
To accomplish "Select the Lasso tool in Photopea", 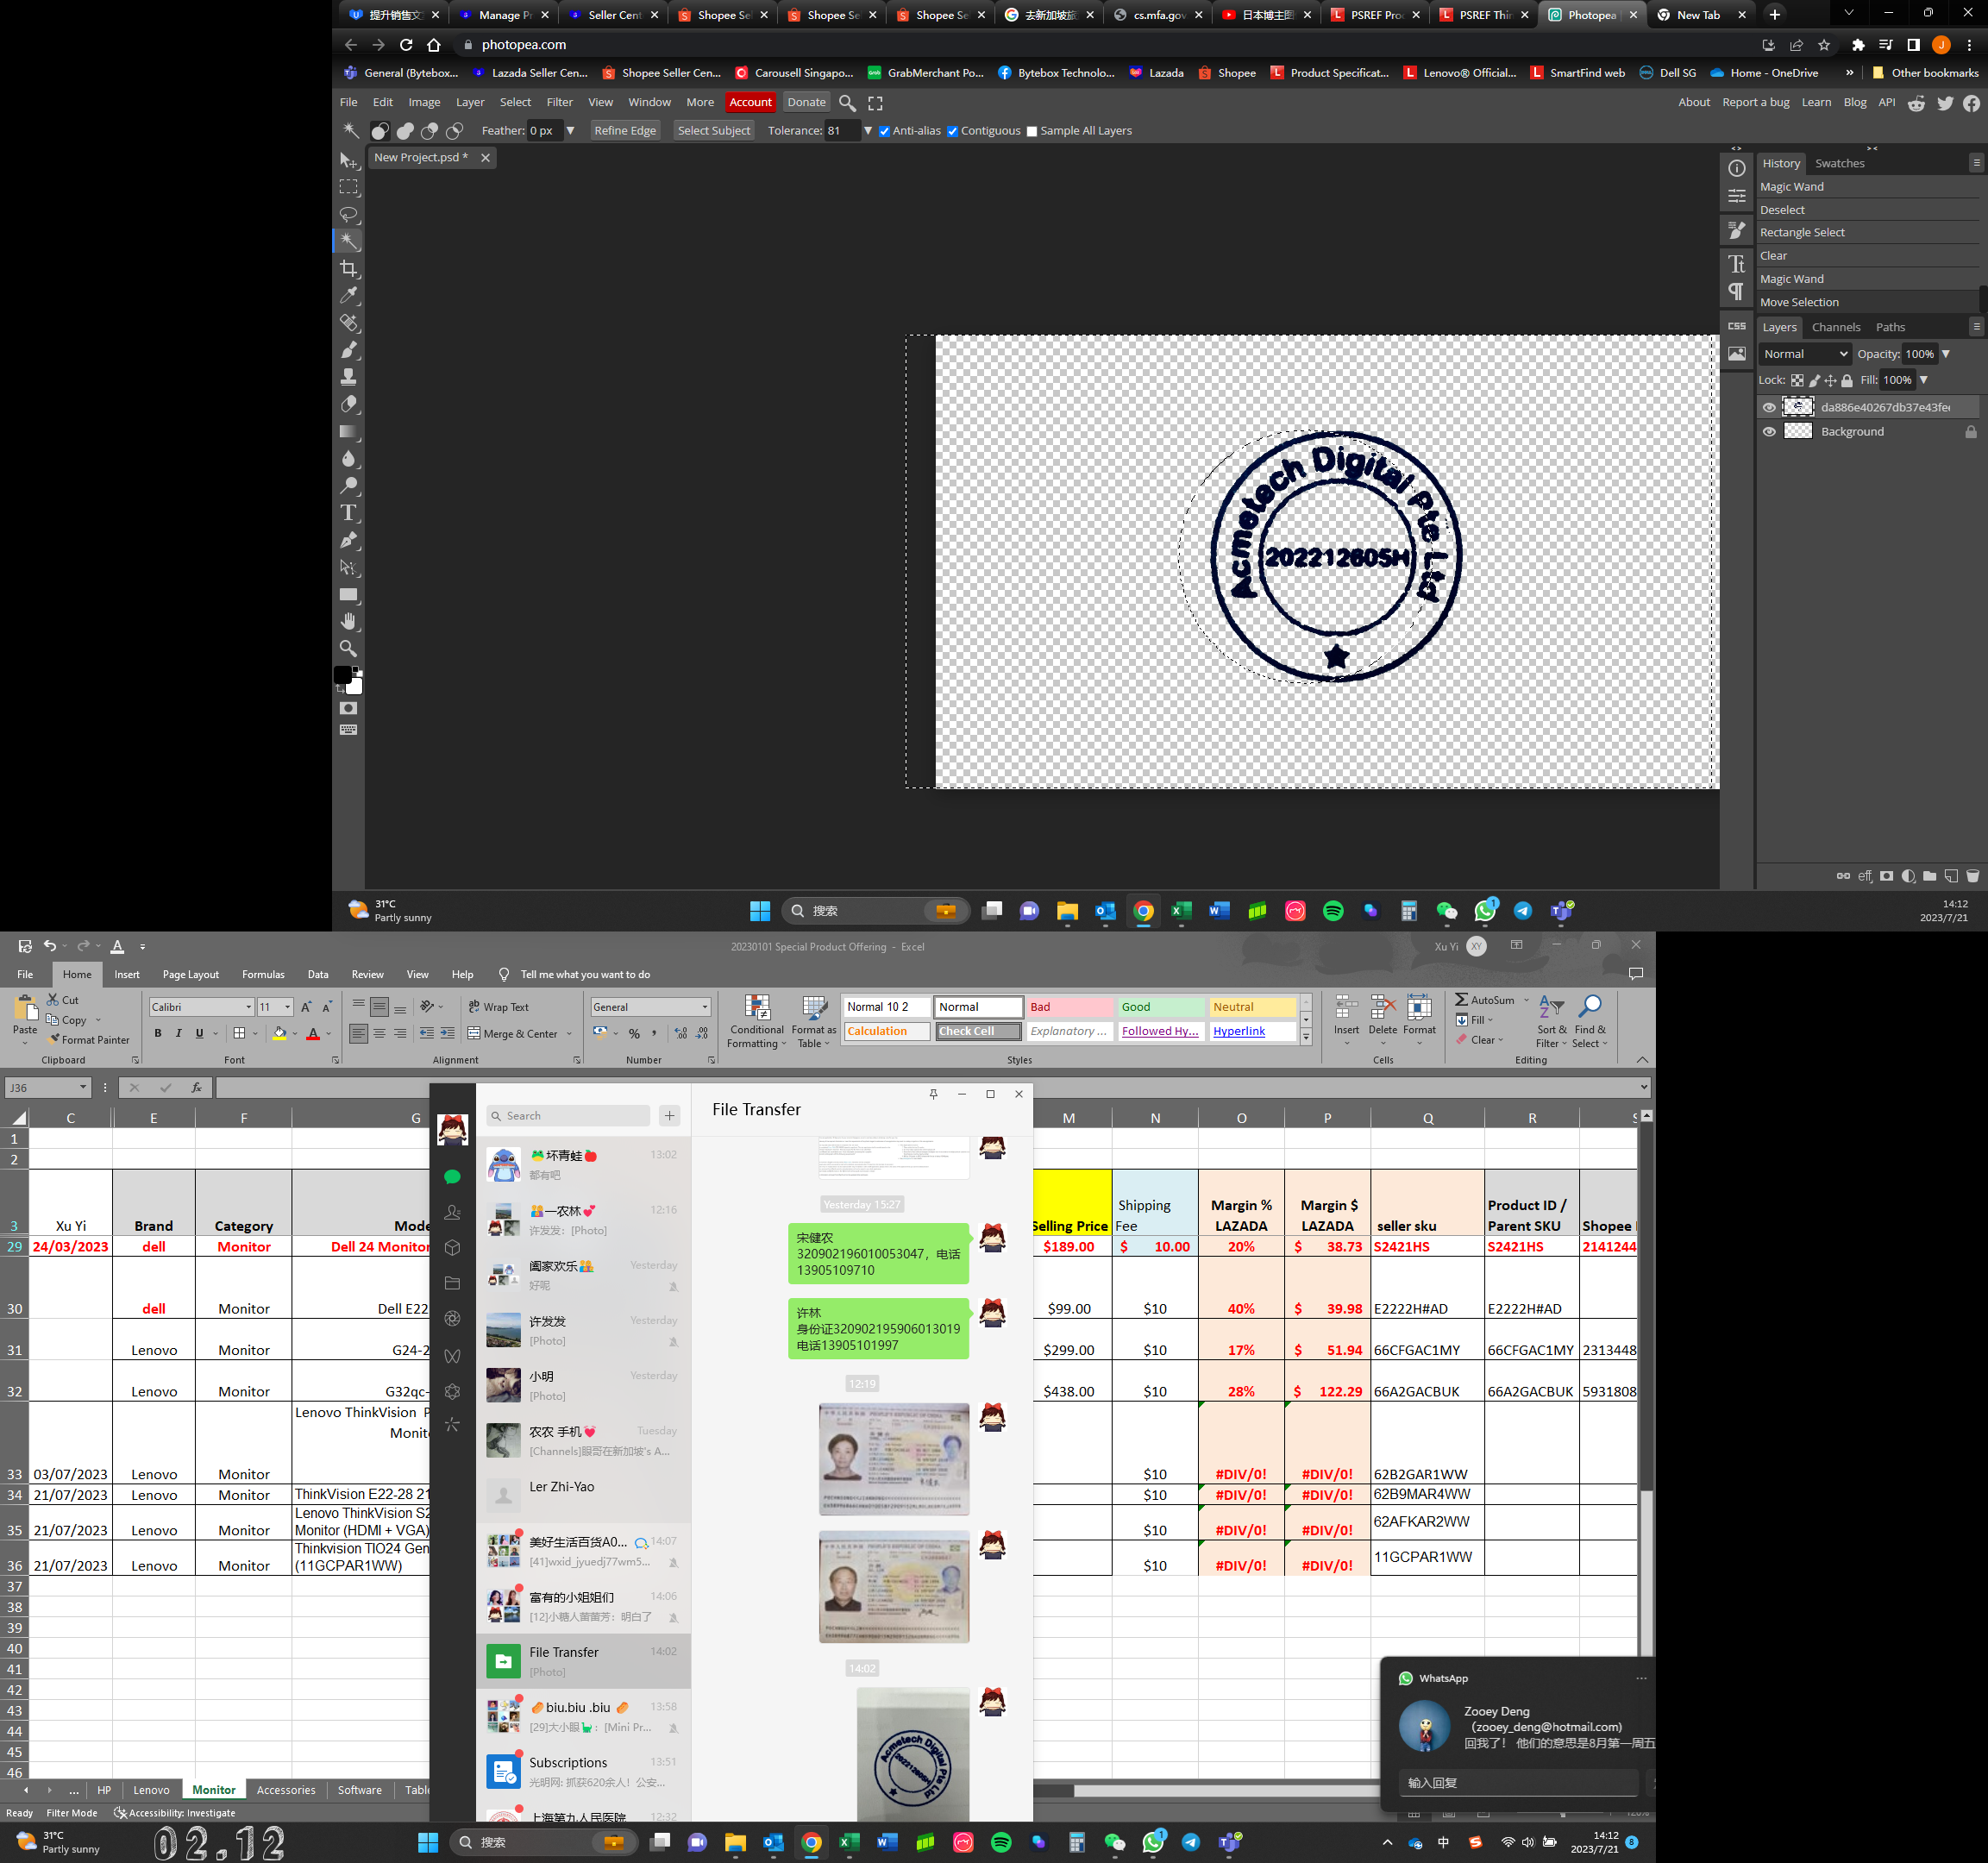I will [x=348, y=214].
